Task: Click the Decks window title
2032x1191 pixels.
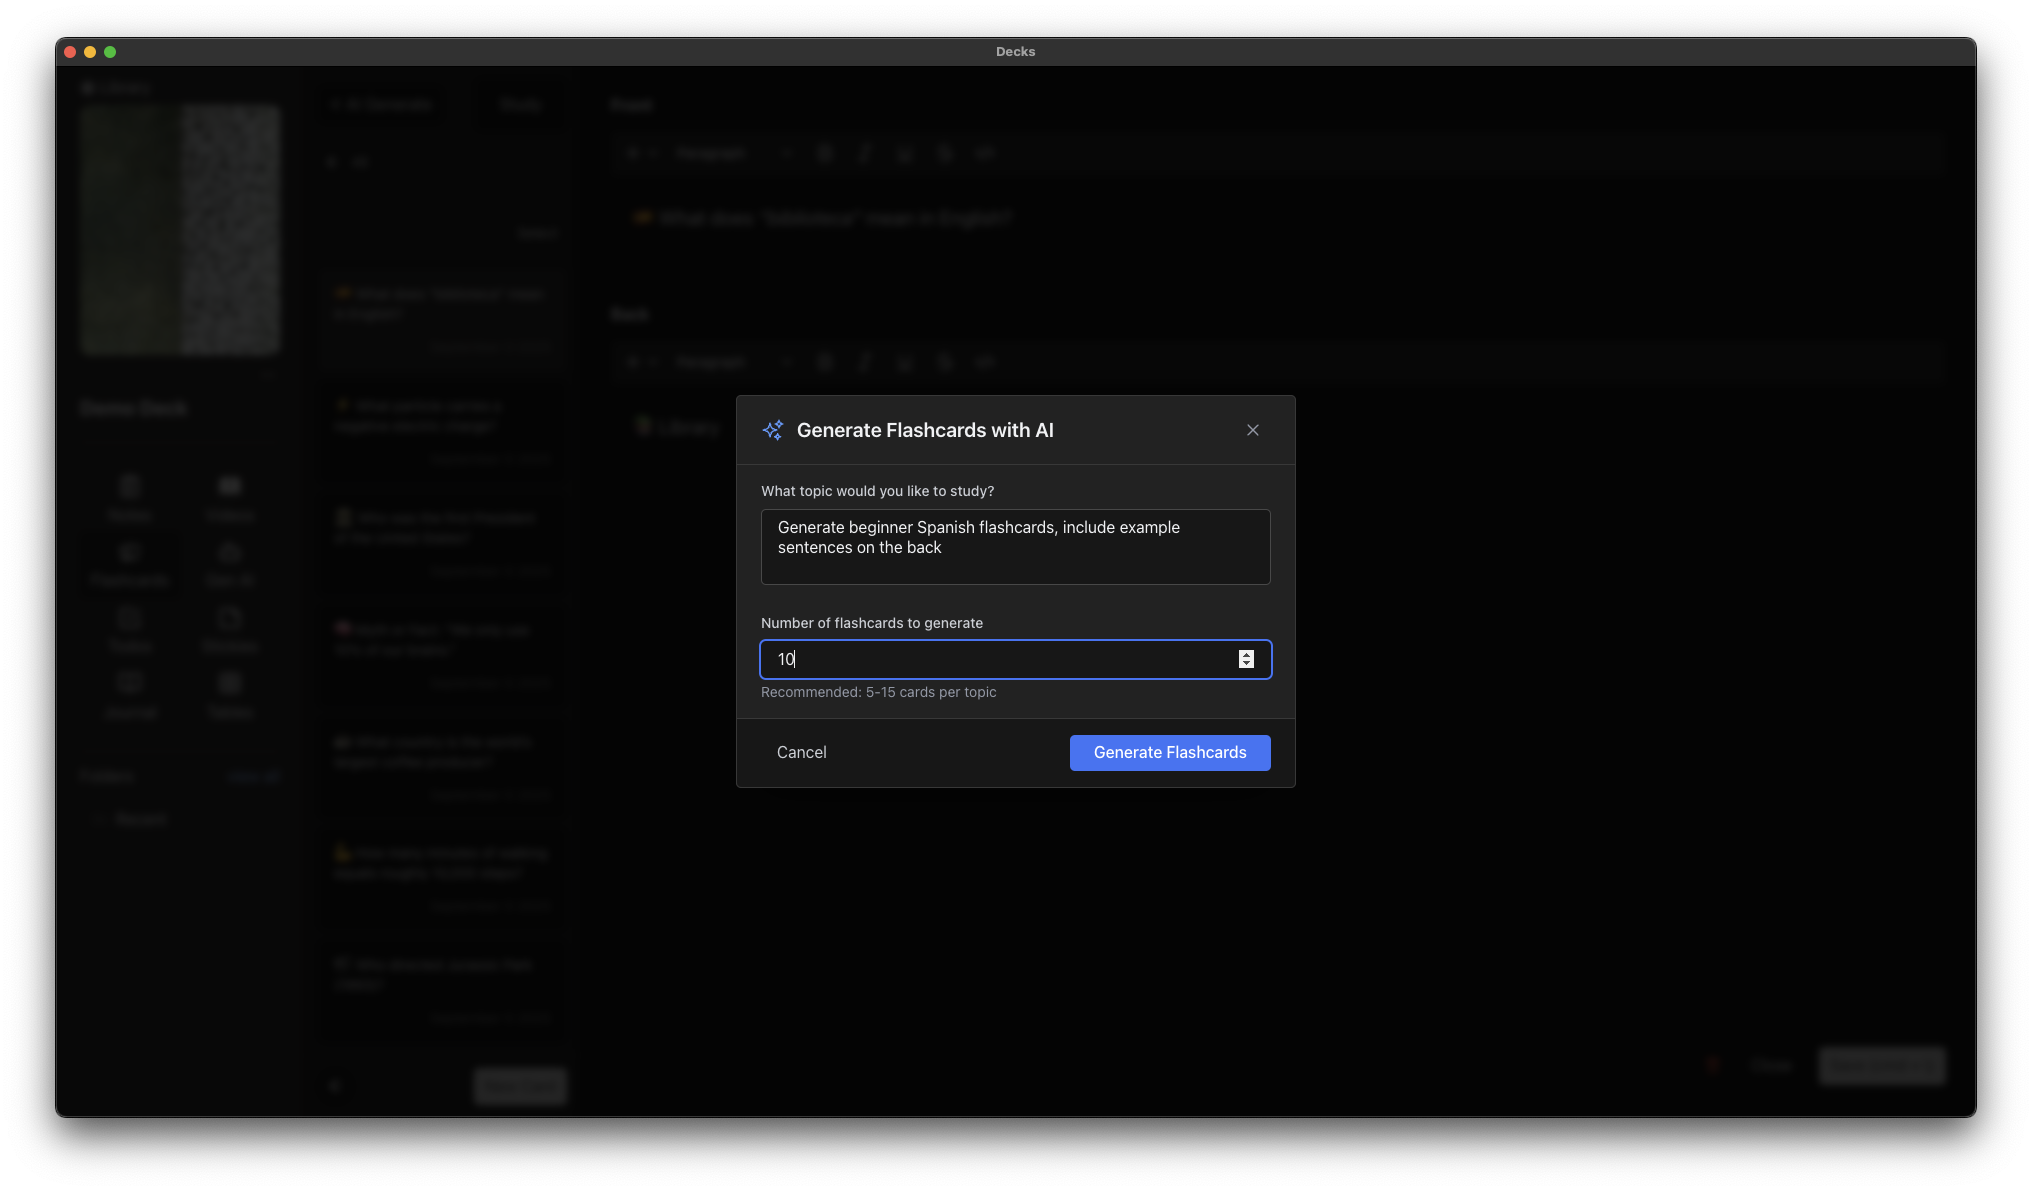Action: click(x=1015, y=52)
